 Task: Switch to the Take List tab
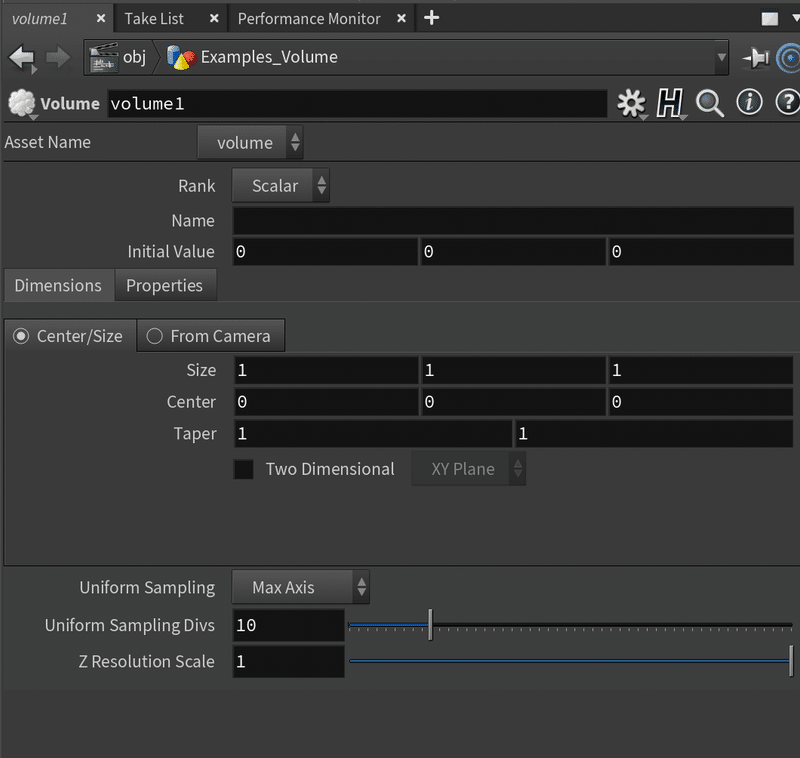154,19
